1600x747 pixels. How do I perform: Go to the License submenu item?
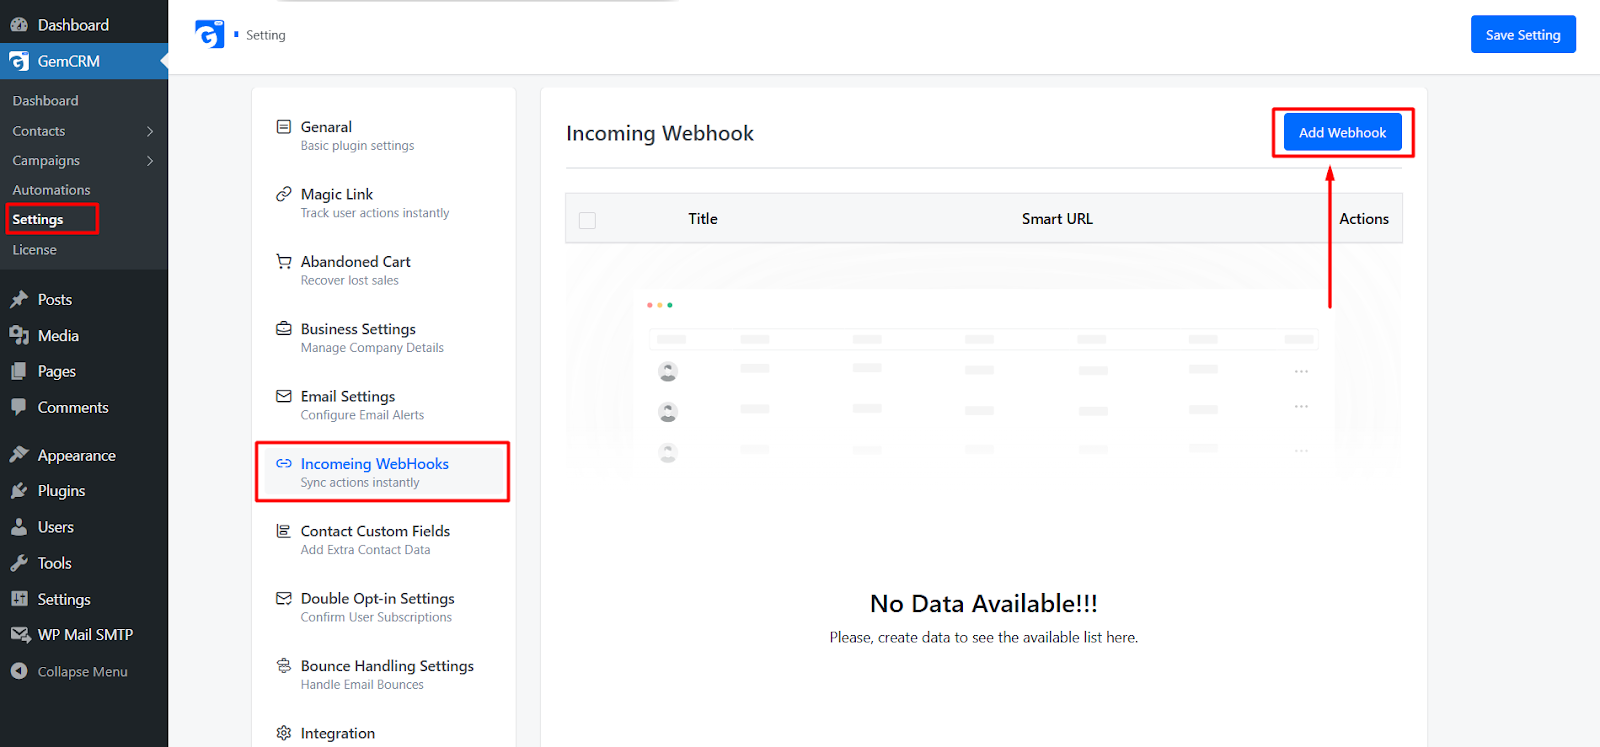tap(34, 250)
